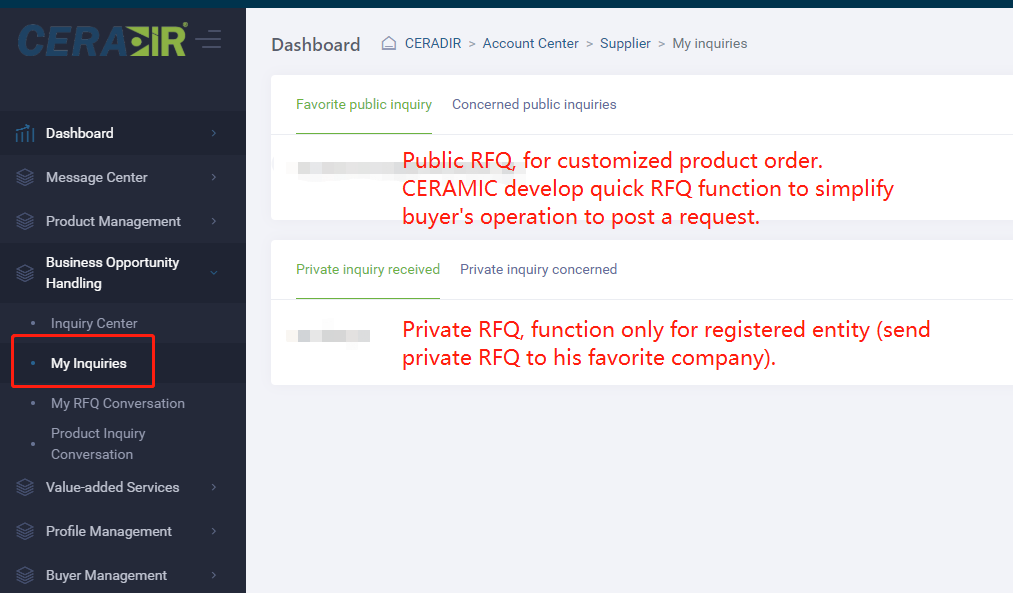Click the CERADIR logo
Screen dimensions: 1013x593
103,41
